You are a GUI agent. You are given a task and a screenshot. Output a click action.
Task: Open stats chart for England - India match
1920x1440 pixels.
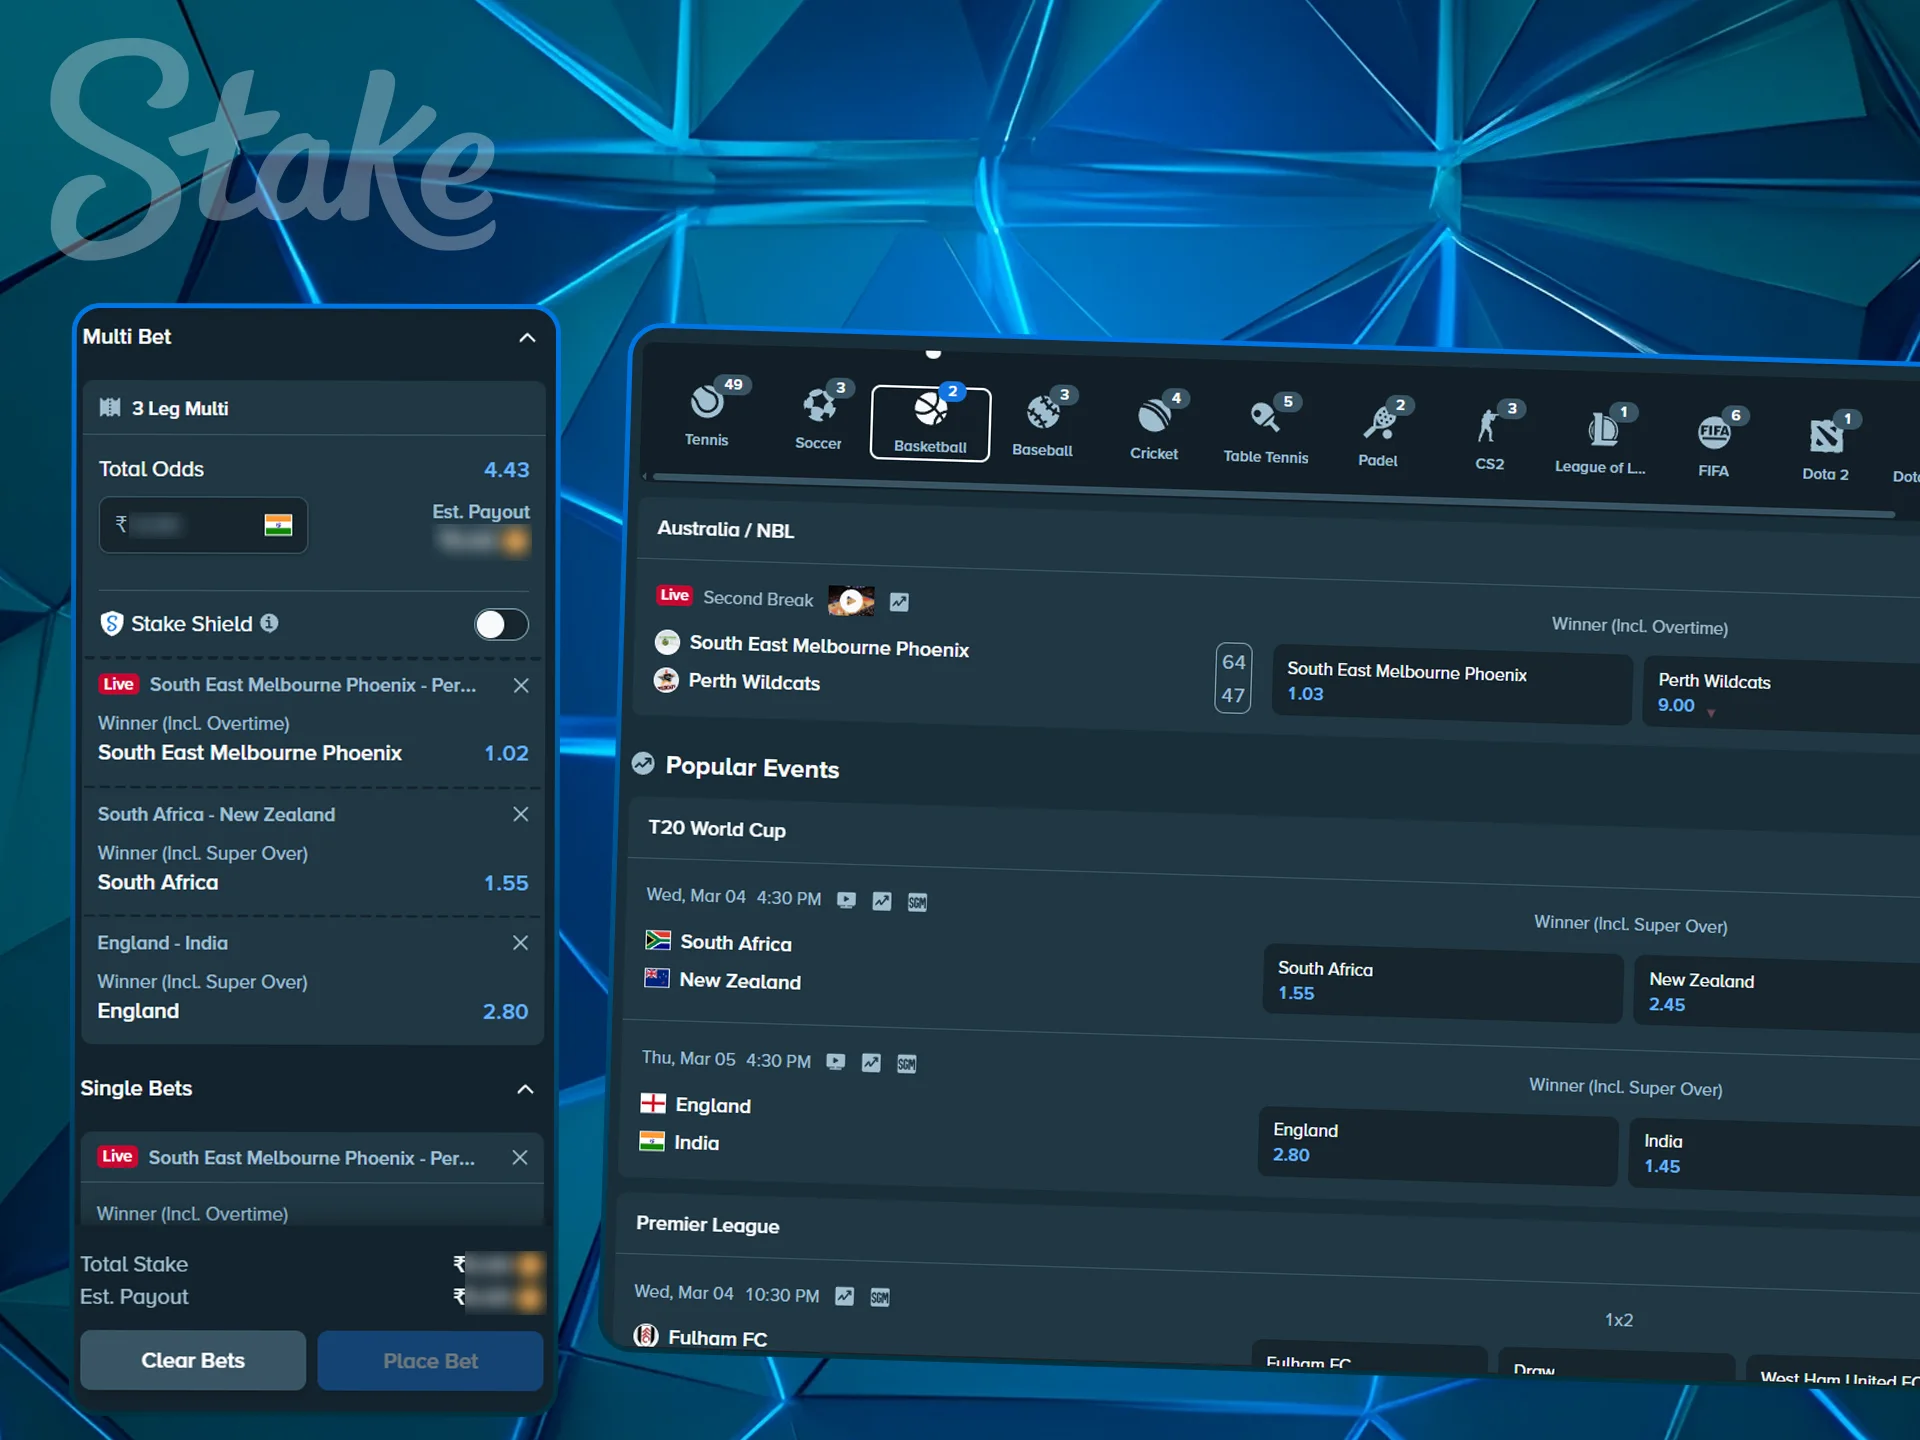coord(871,1063)
